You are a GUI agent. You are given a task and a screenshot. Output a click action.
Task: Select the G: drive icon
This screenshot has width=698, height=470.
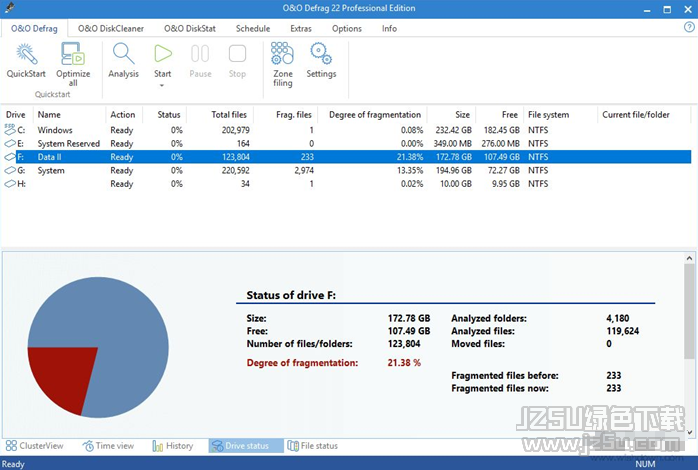point(10,170)
